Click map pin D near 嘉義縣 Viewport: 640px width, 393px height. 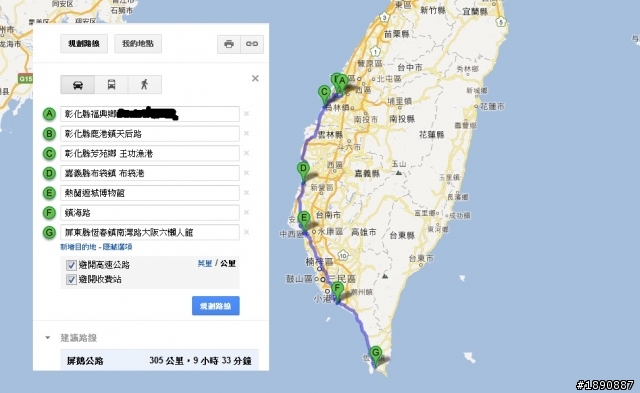coord(303,171)
